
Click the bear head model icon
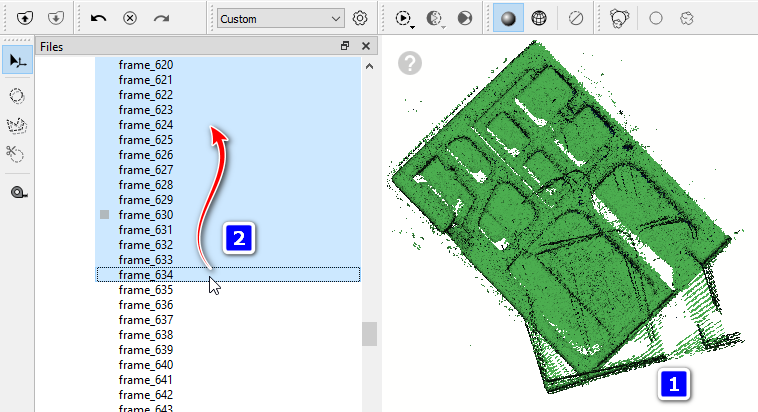click(x=619, y=18)
